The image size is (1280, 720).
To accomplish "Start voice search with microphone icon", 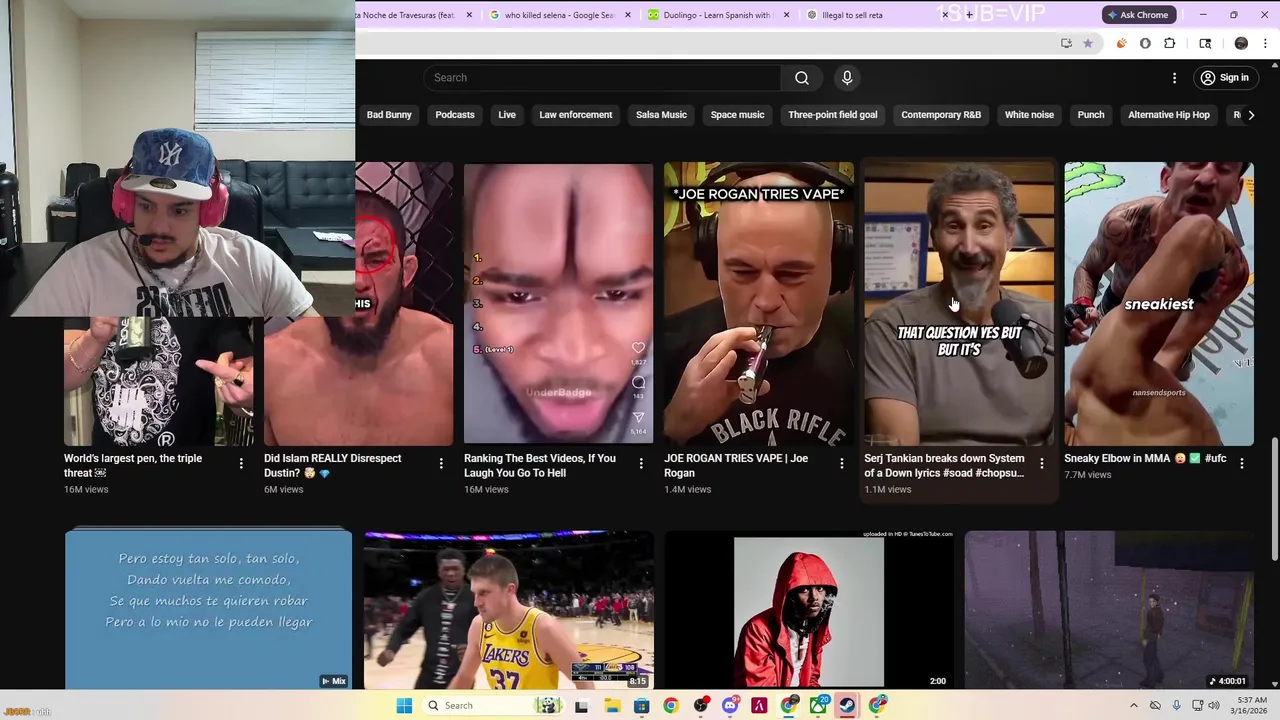I will coord(847,78).
